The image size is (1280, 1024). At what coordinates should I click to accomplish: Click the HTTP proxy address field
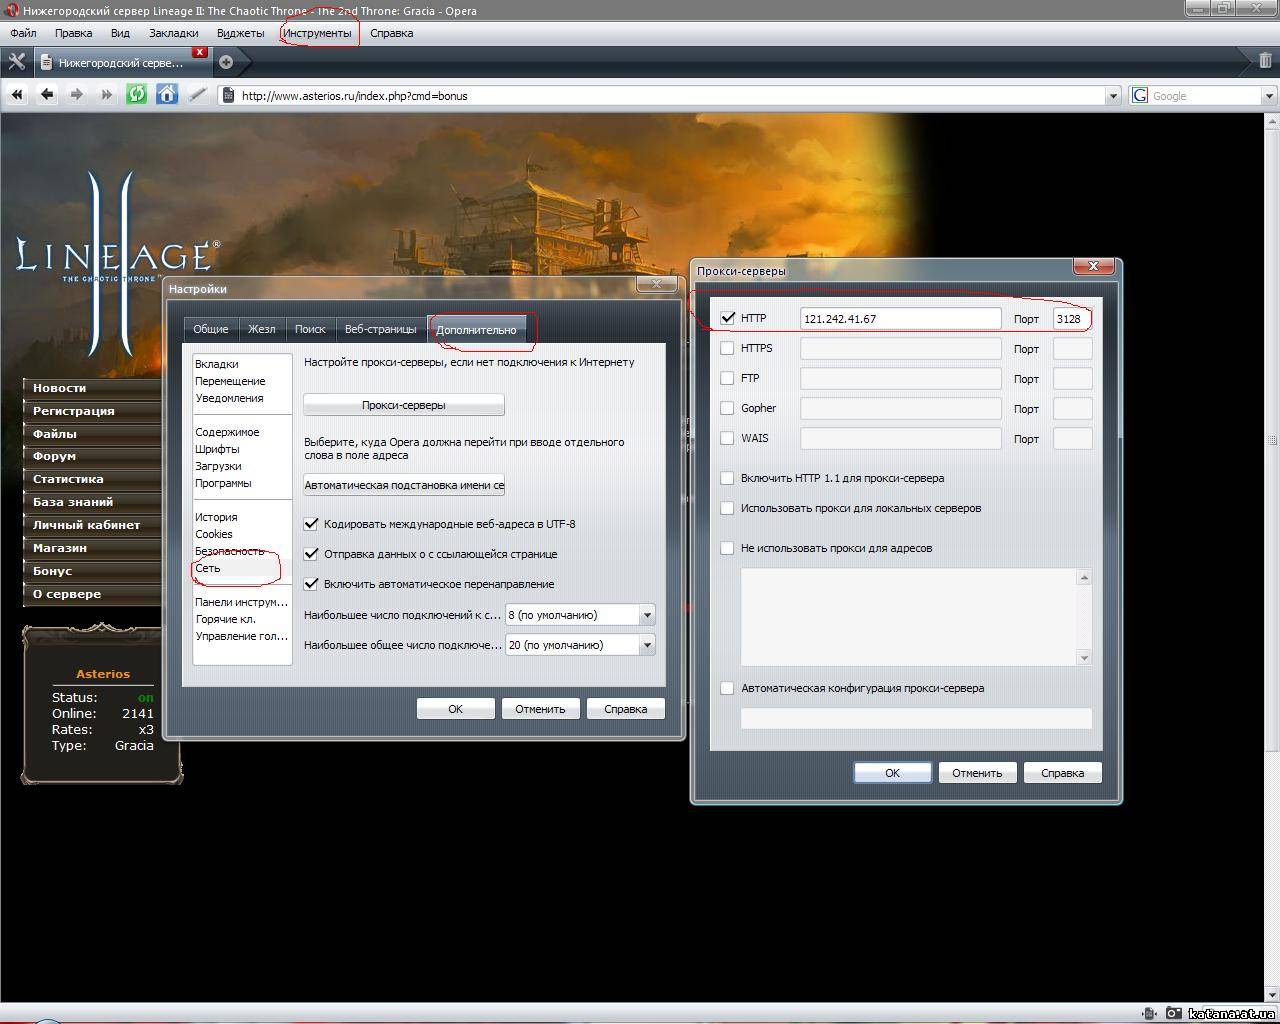[x=900, y=318]
